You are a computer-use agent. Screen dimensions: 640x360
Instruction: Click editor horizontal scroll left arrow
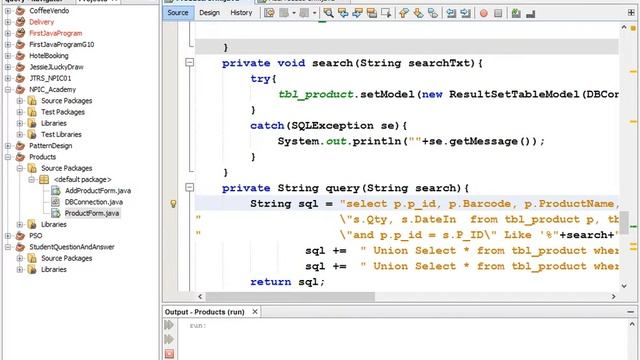tap(200, 296)
